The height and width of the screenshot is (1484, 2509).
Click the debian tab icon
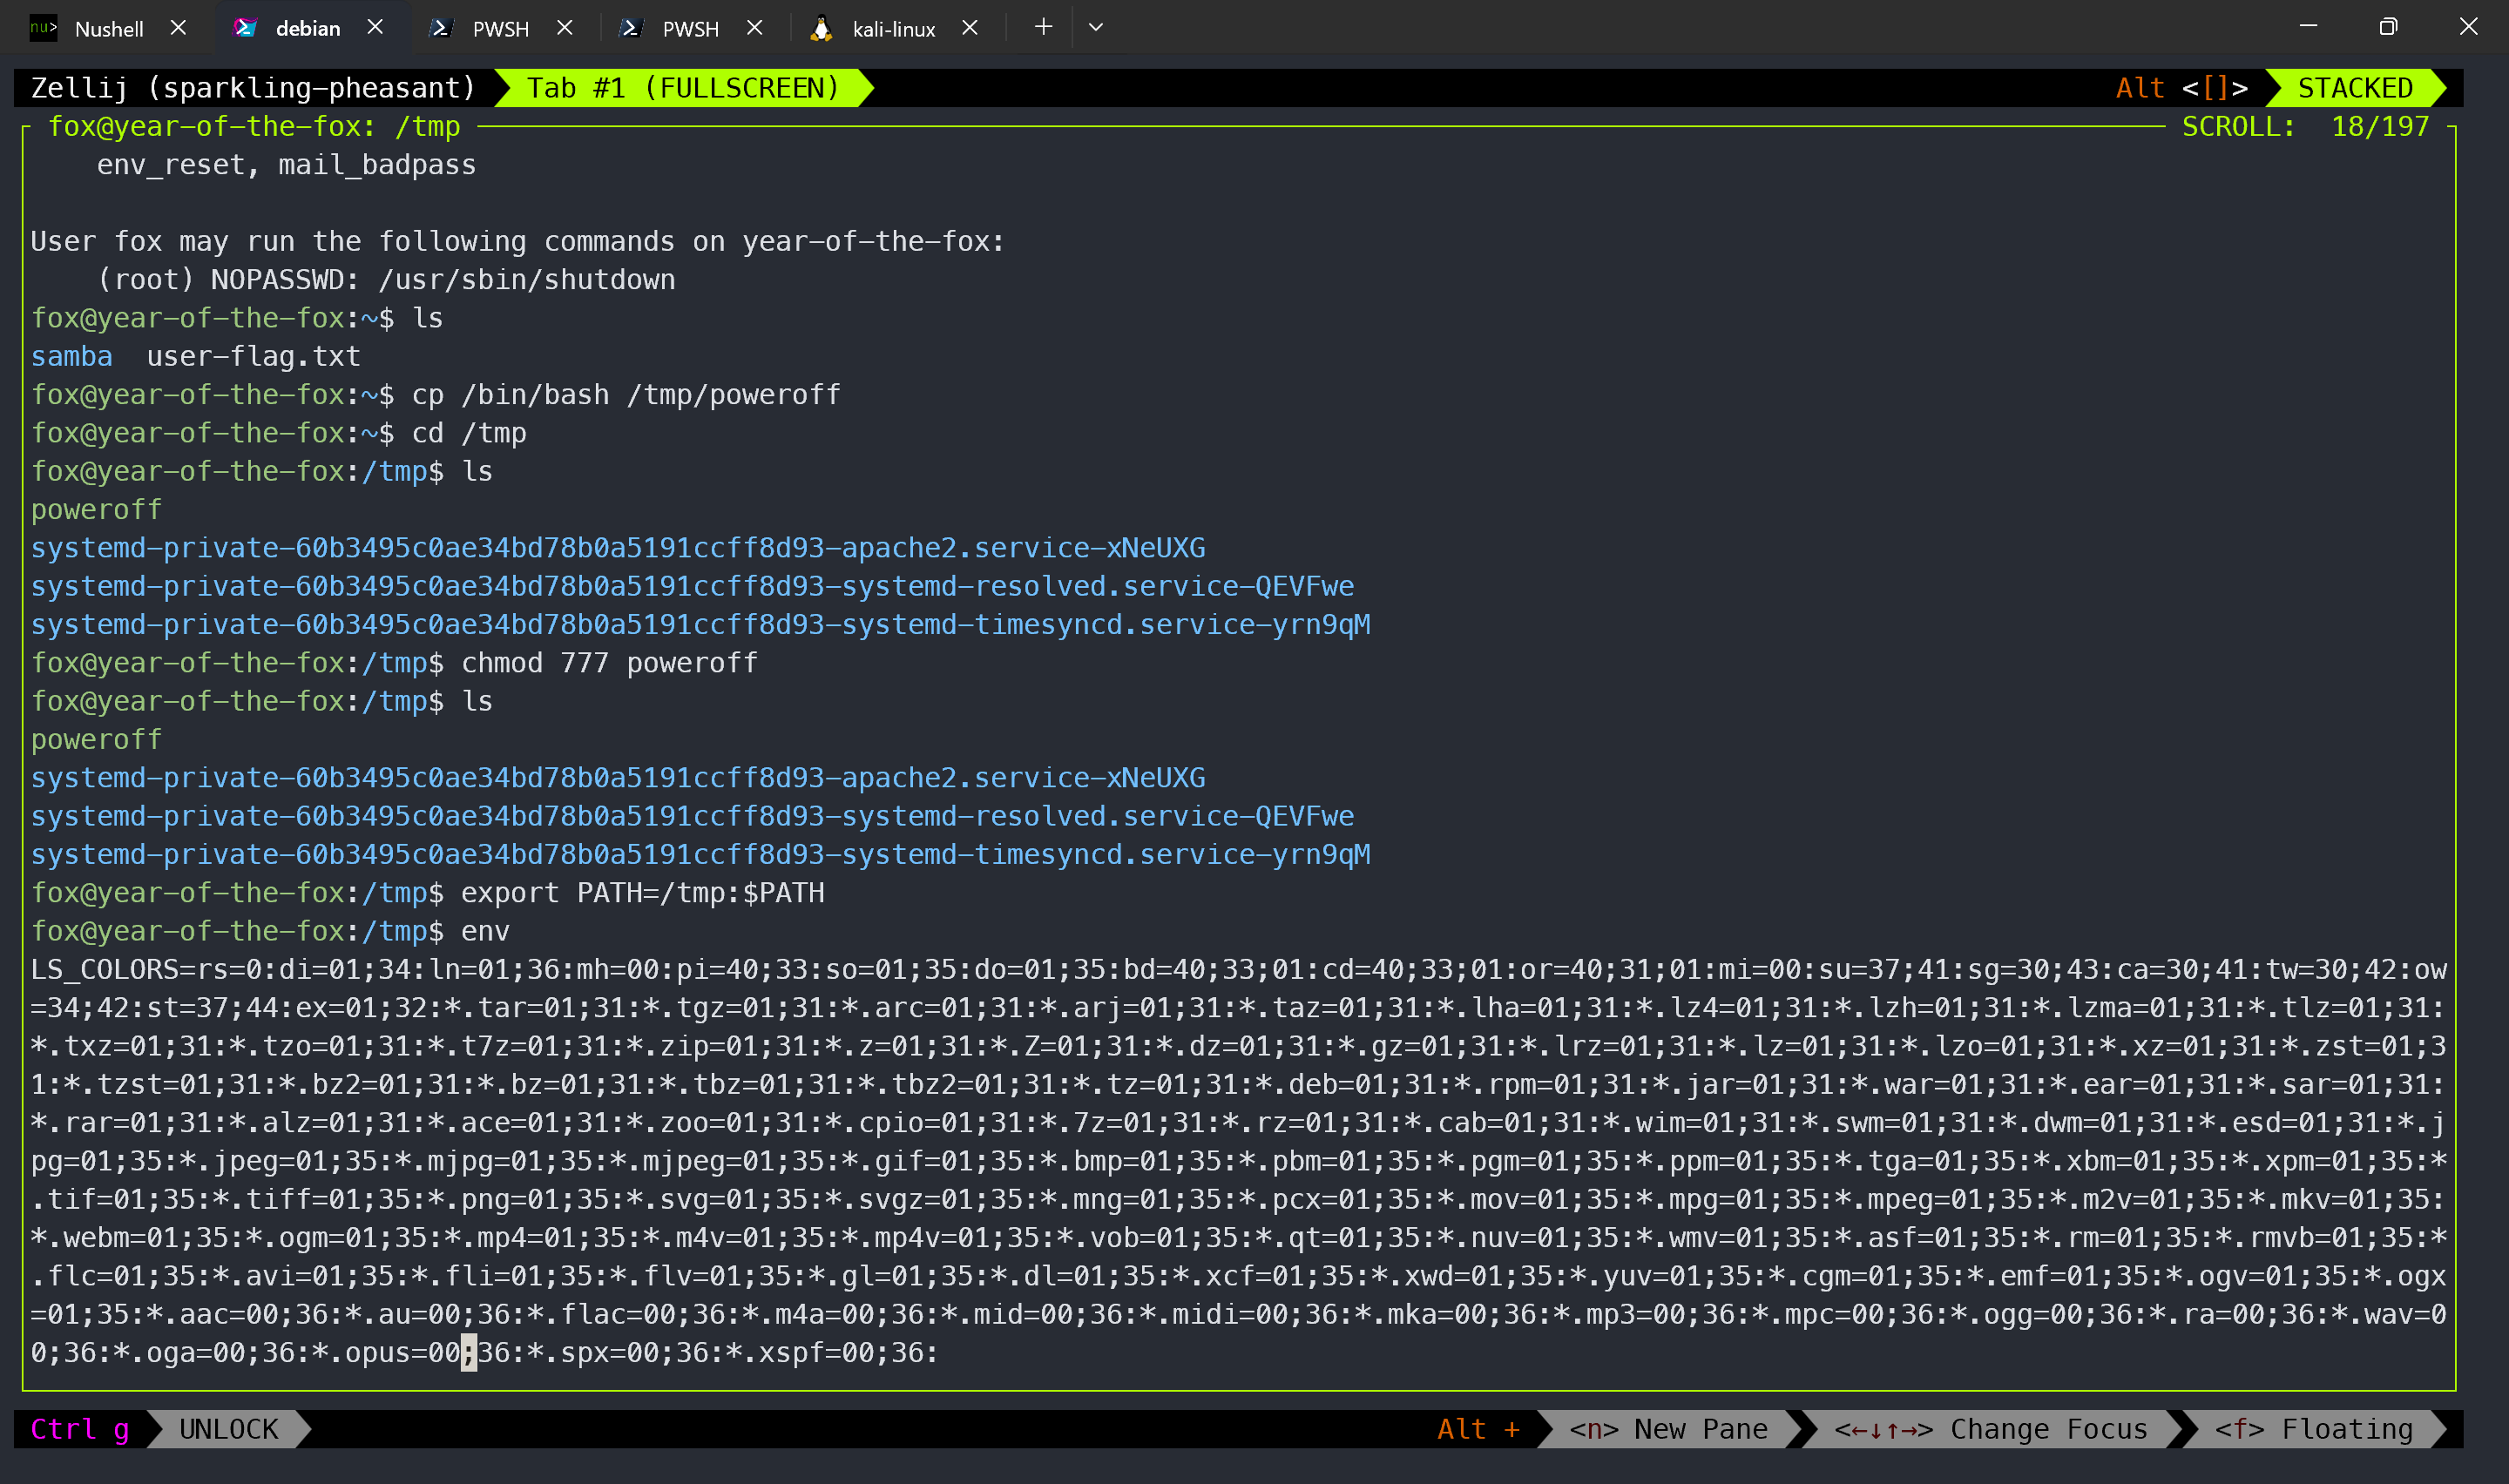pyautogui.click(x=245, y=28)
